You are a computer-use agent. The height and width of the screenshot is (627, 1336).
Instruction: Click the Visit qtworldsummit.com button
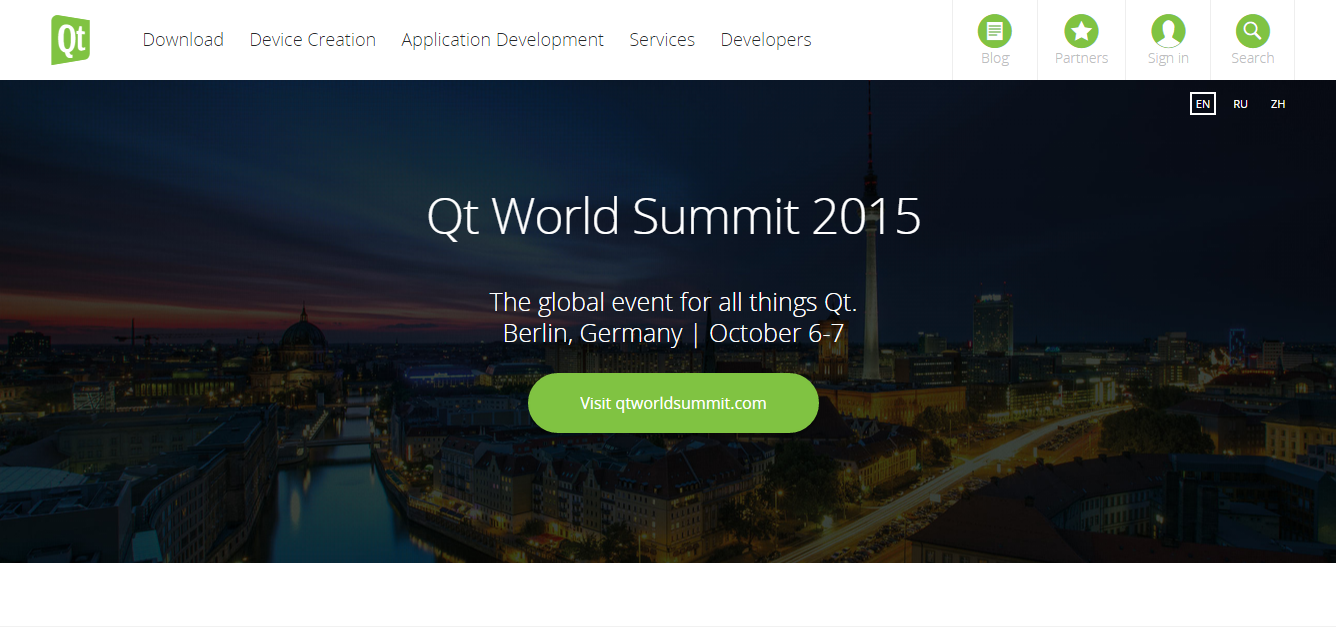(x=673, y=403)
